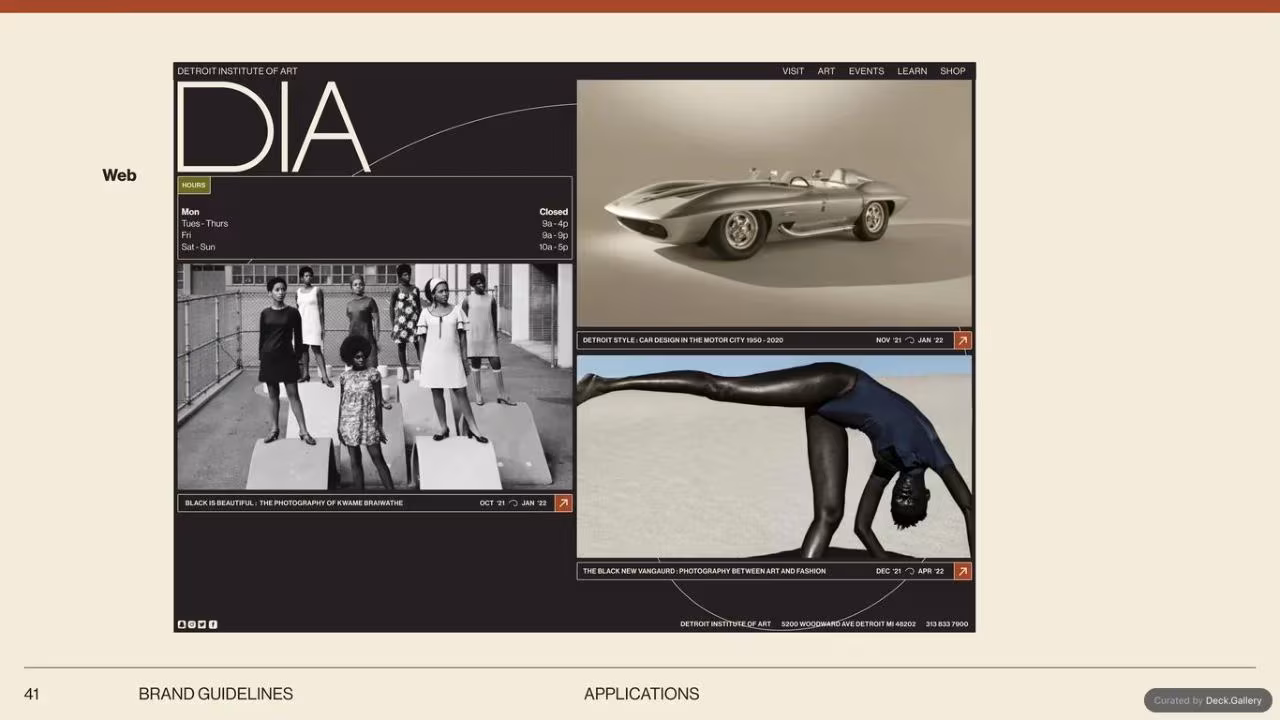Screen dimensions: 1280x720
Task: Click the DEC '21 – APR '22 dates
Action: pyautogui.click(x=910, y=571)
